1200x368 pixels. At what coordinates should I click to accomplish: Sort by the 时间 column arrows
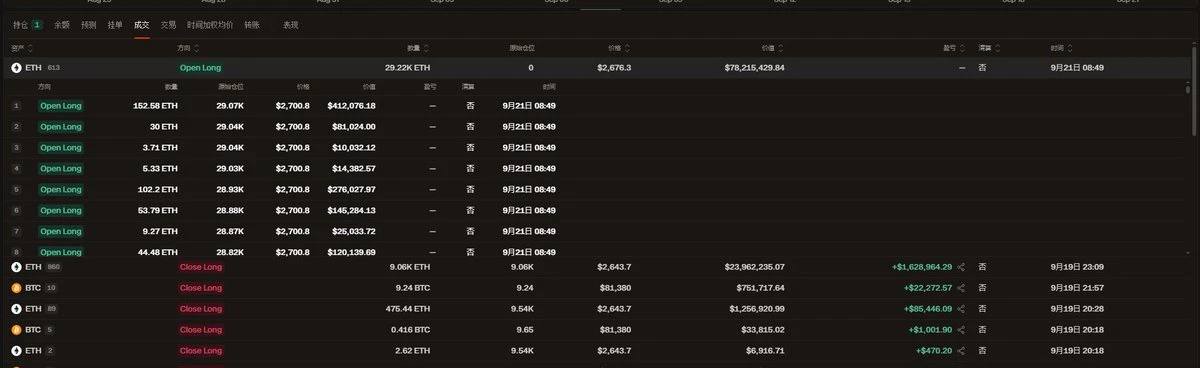point(1069,48)
